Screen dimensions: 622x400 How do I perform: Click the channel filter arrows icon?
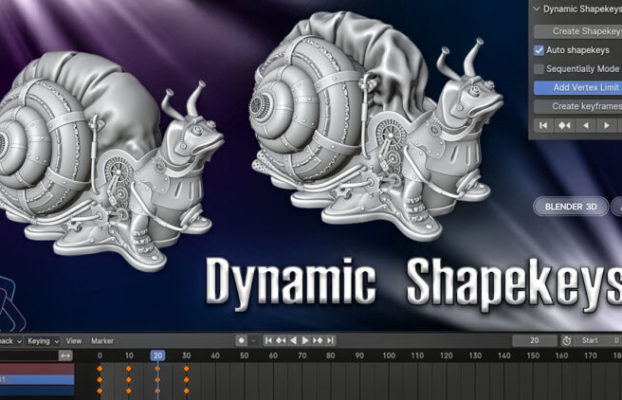coord(65,356)
